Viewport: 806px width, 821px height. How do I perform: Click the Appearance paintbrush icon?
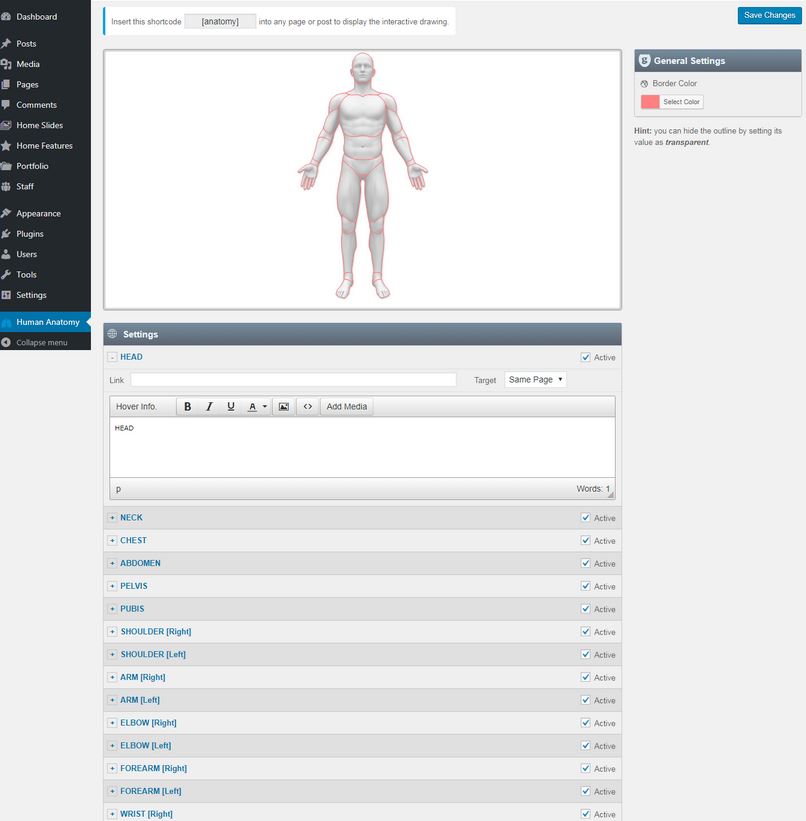click(x=6, y=213)
